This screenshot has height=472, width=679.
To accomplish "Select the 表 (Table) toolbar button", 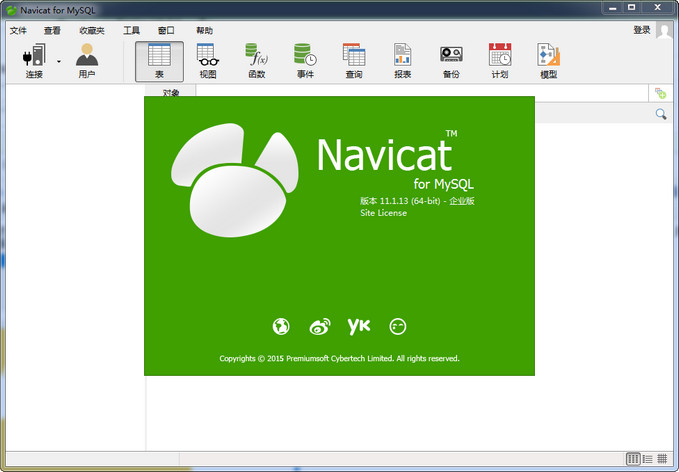I will tap(159, 60).
